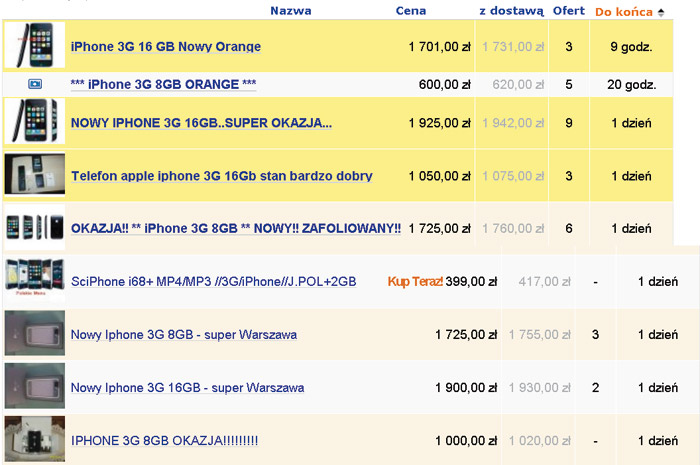The width and height of the screenshot is (700, 465).
Task: Open Nowy Iphone 3G 16GB super Warszawa
Action: [187, 387]
